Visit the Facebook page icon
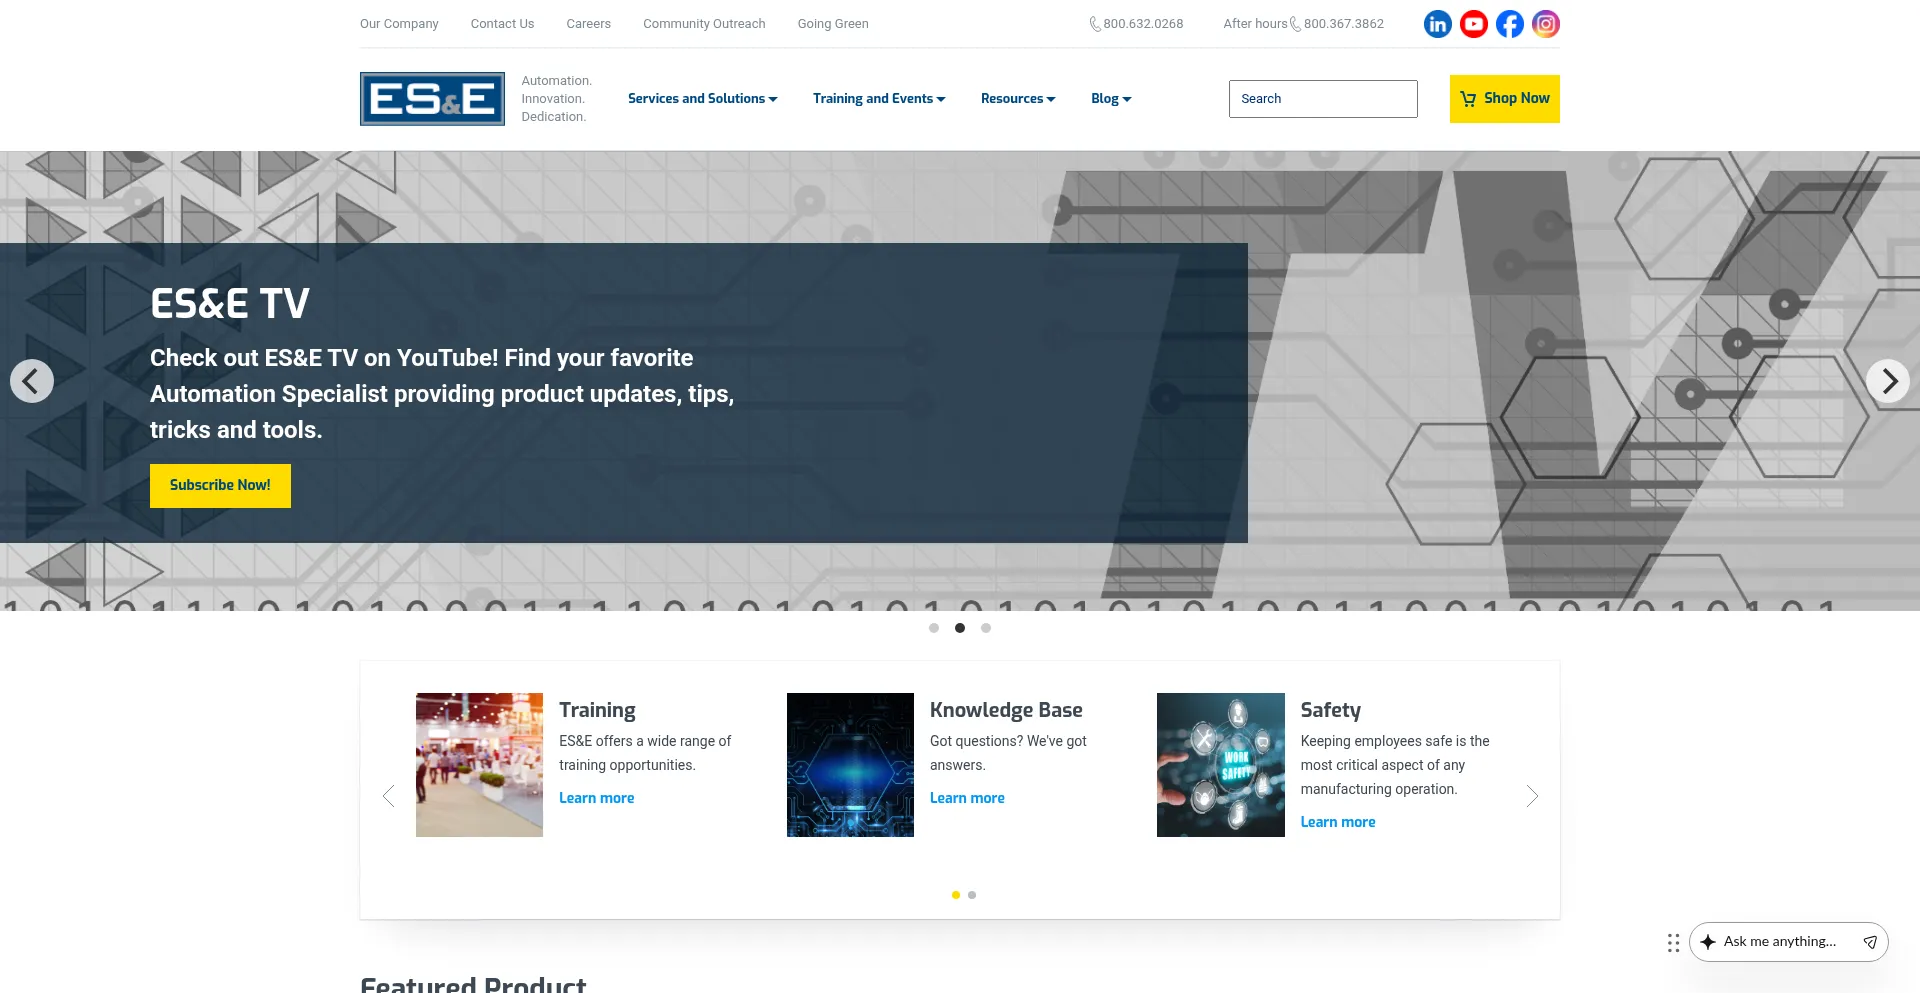This screenshot has height=993, width=1920. 1509,23
